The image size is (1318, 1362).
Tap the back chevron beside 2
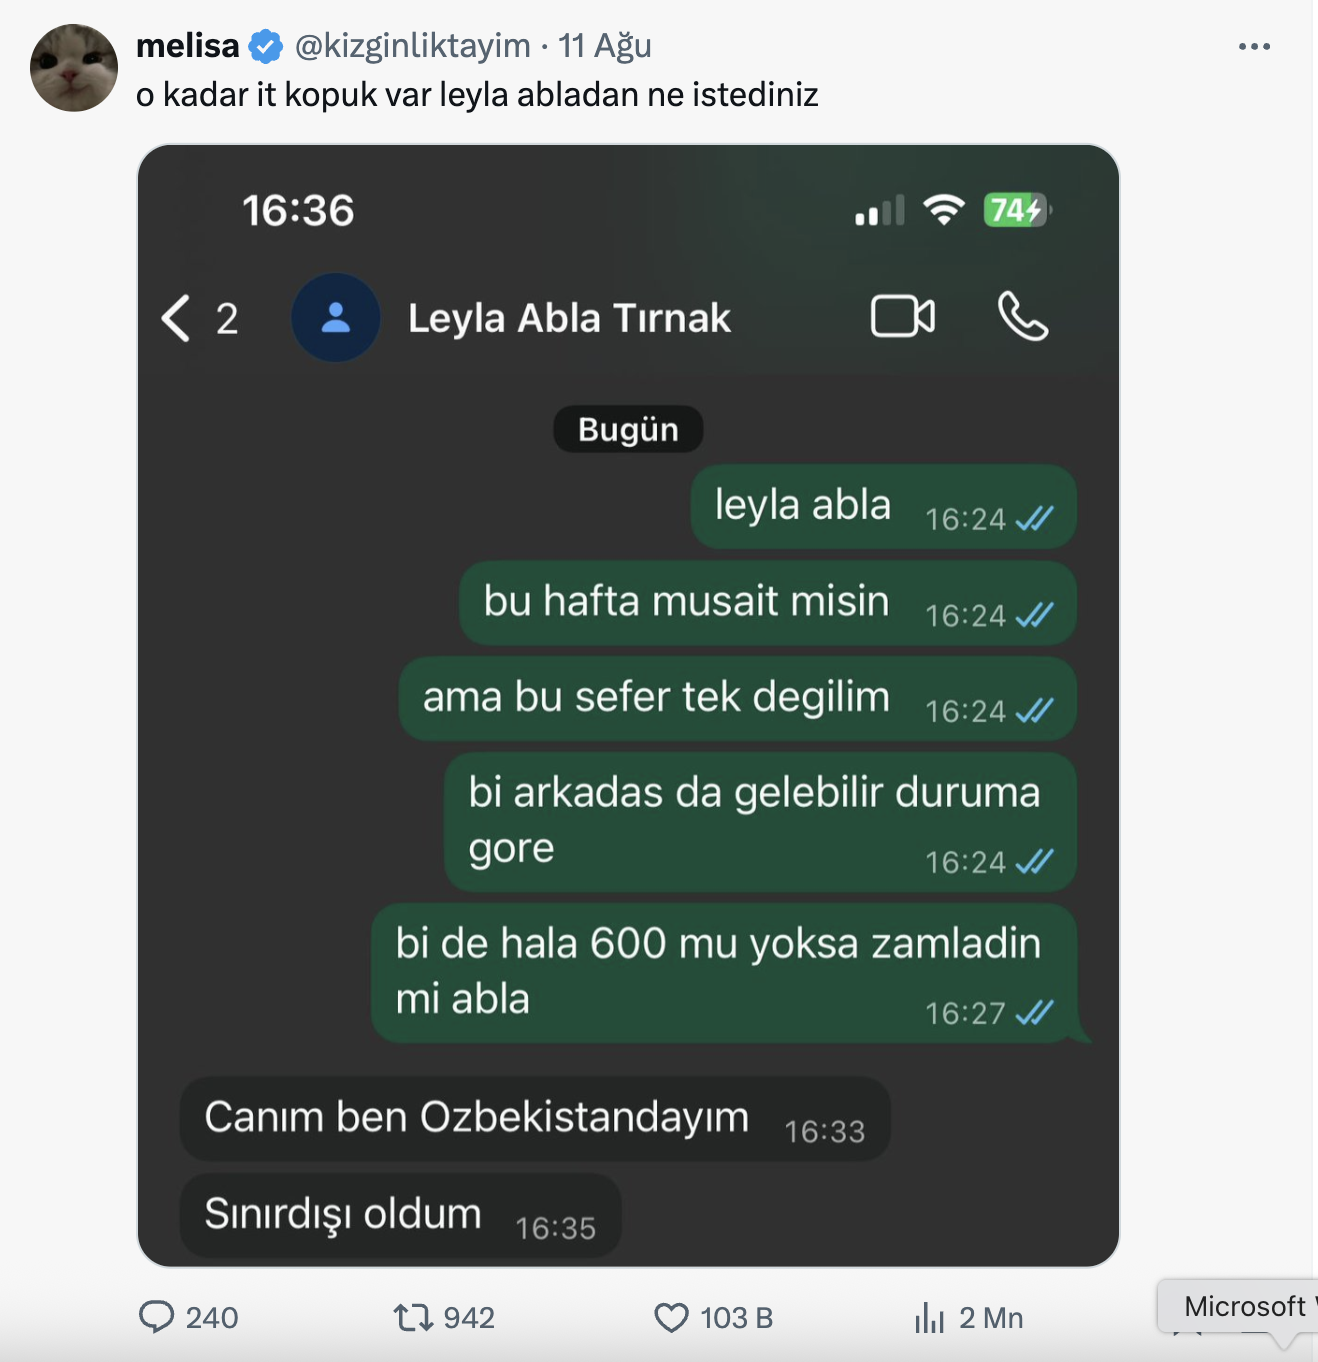point(176,318)
